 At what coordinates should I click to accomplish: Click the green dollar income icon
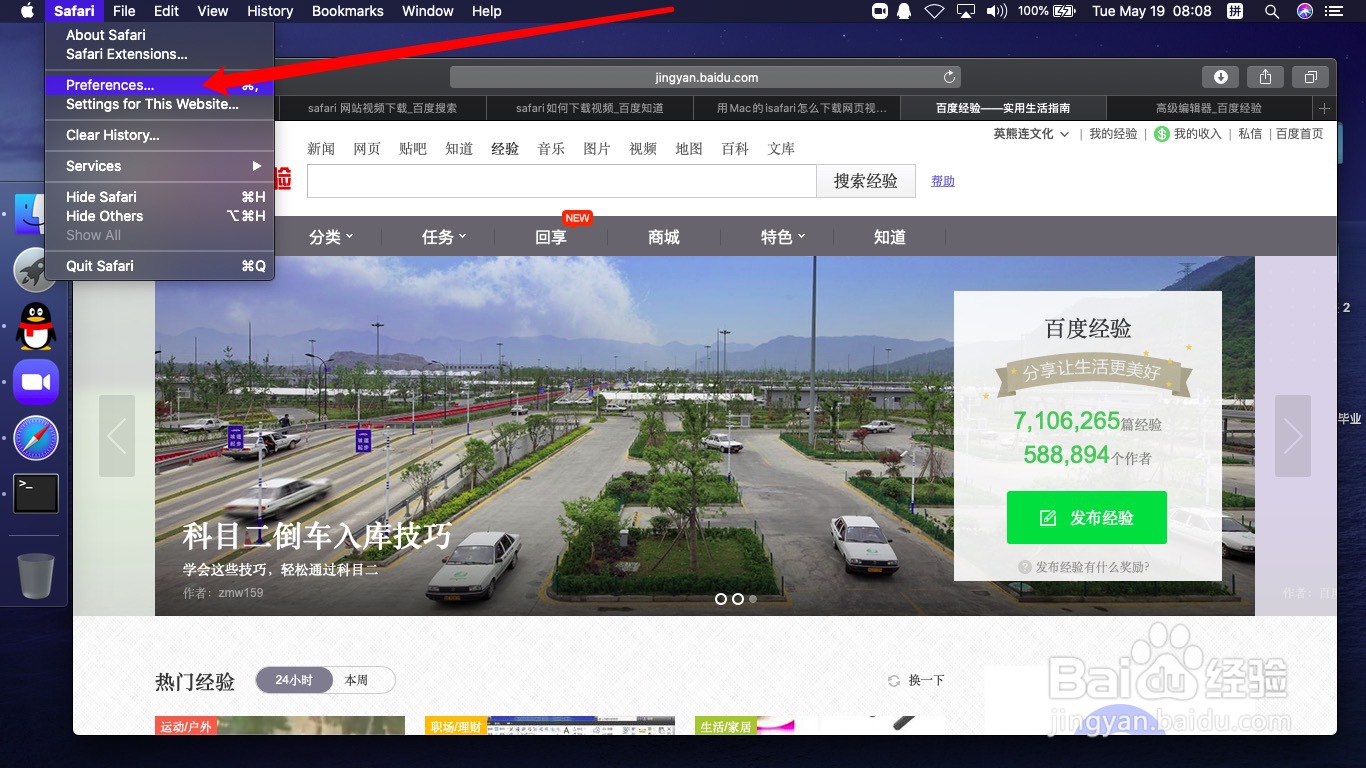pyautogui.click(x=1161, y=134)
